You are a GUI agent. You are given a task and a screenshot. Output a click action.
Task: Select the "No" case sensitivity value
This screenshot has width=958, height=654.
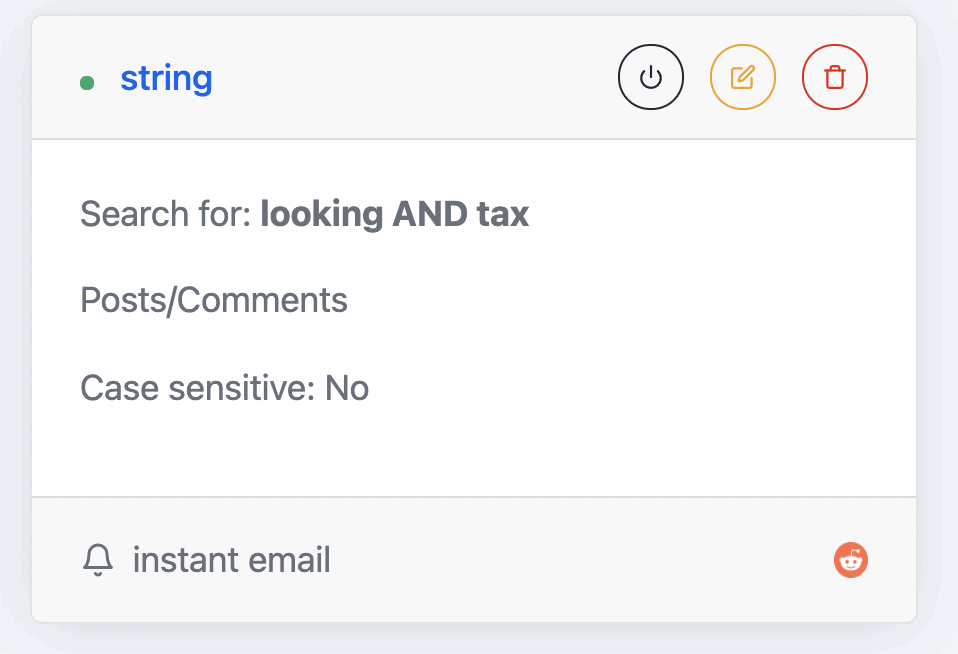pyautogui.click(x=347, y=388)
